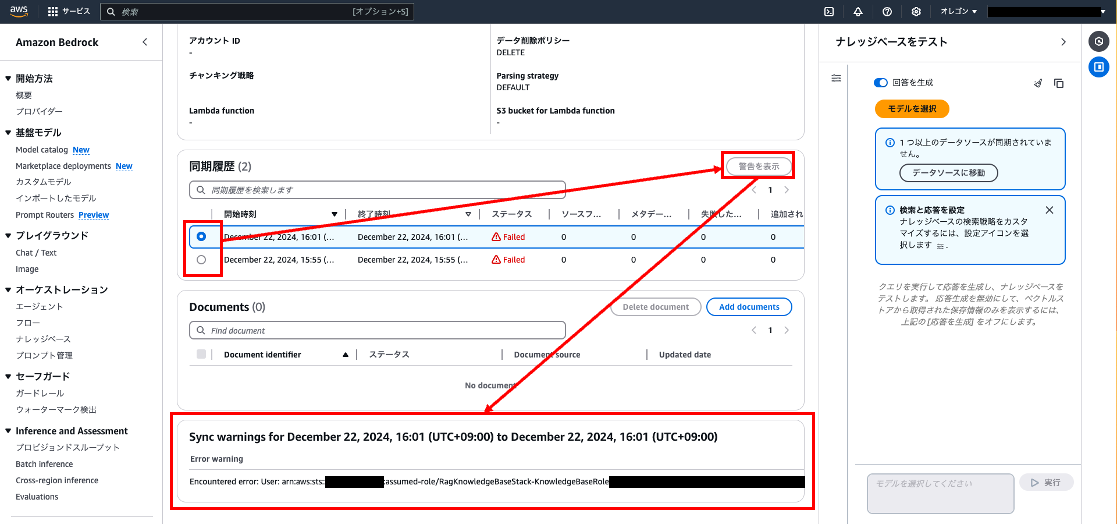Screen dimensions: 1117x524
Task: Go to next page of Documents
Action: pos(786,330)
